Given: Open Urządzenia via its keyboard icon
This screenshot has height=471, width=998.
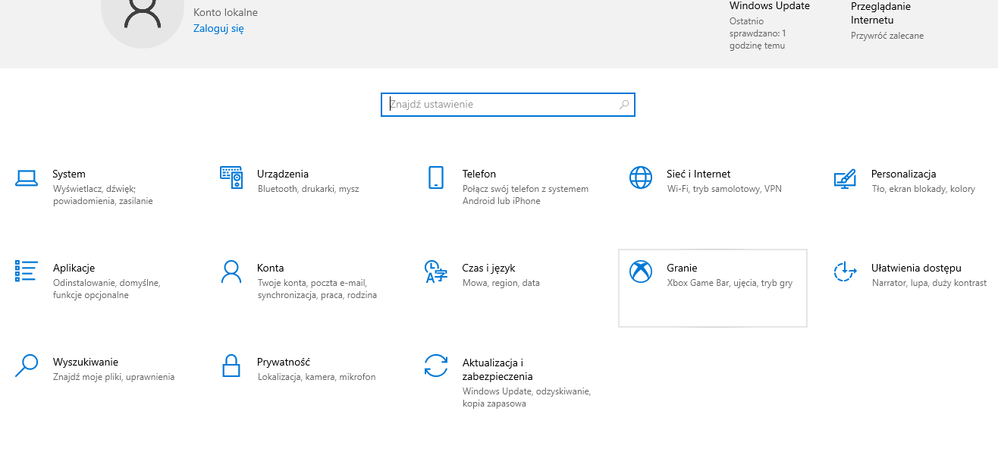Looking at the screenshot, I should tap(231, 178).
